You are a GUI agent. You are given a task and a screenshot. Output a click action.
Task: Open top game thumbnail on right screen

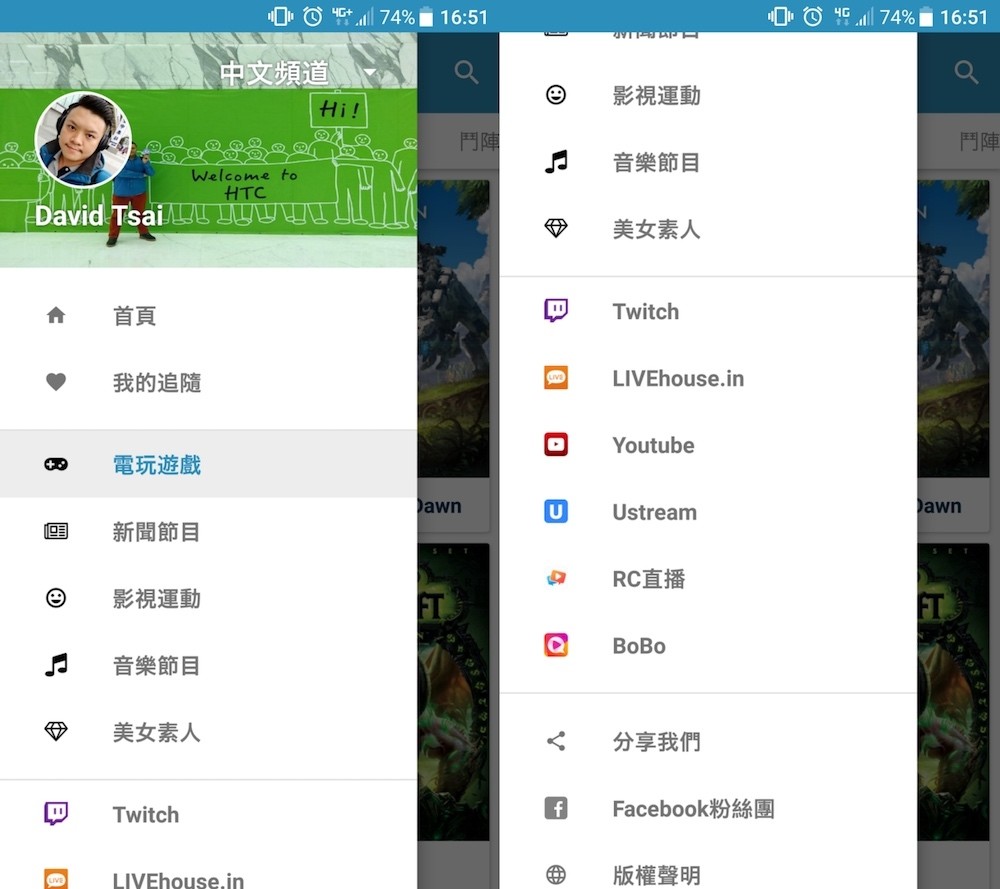click(953, 328)
